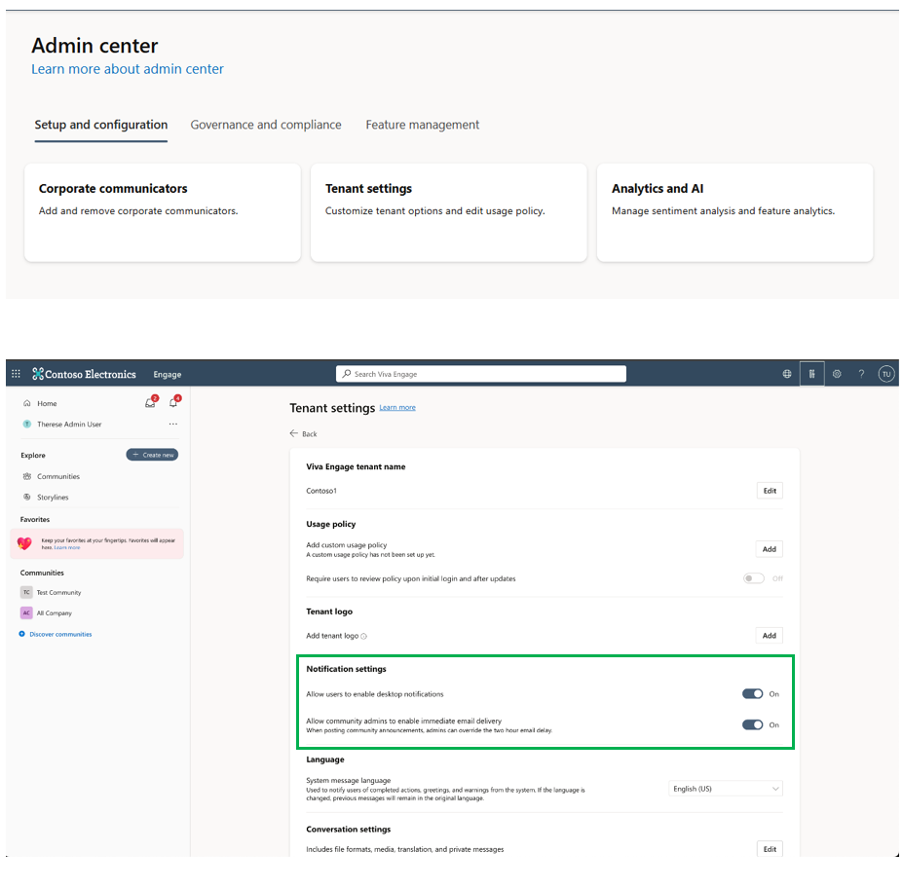Screen dimensions: 904x890
Task: Toggle require users to review policy
Action: (x=753, y=579)
